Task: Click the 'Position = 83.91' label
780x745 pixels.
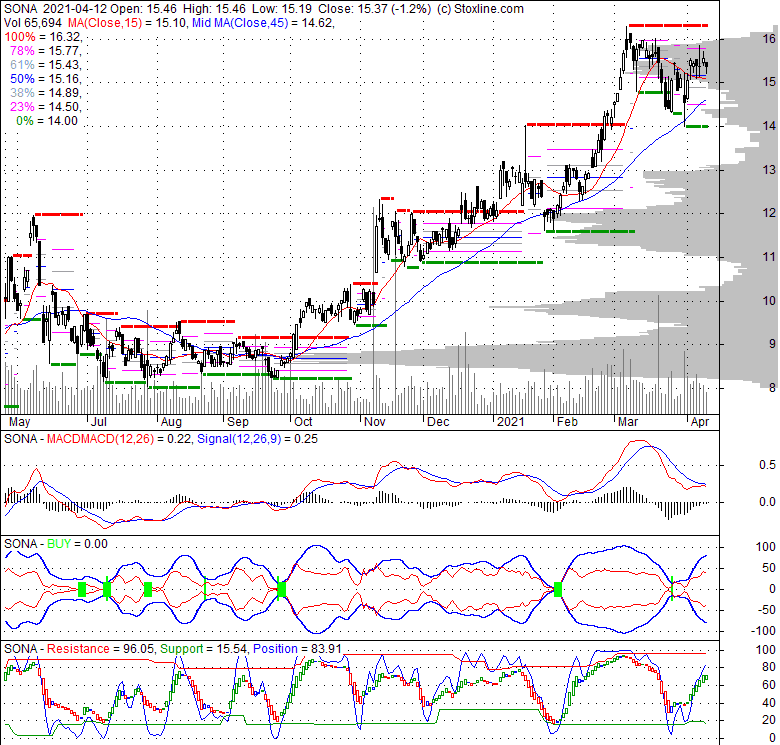Action: tap(297, 649)
